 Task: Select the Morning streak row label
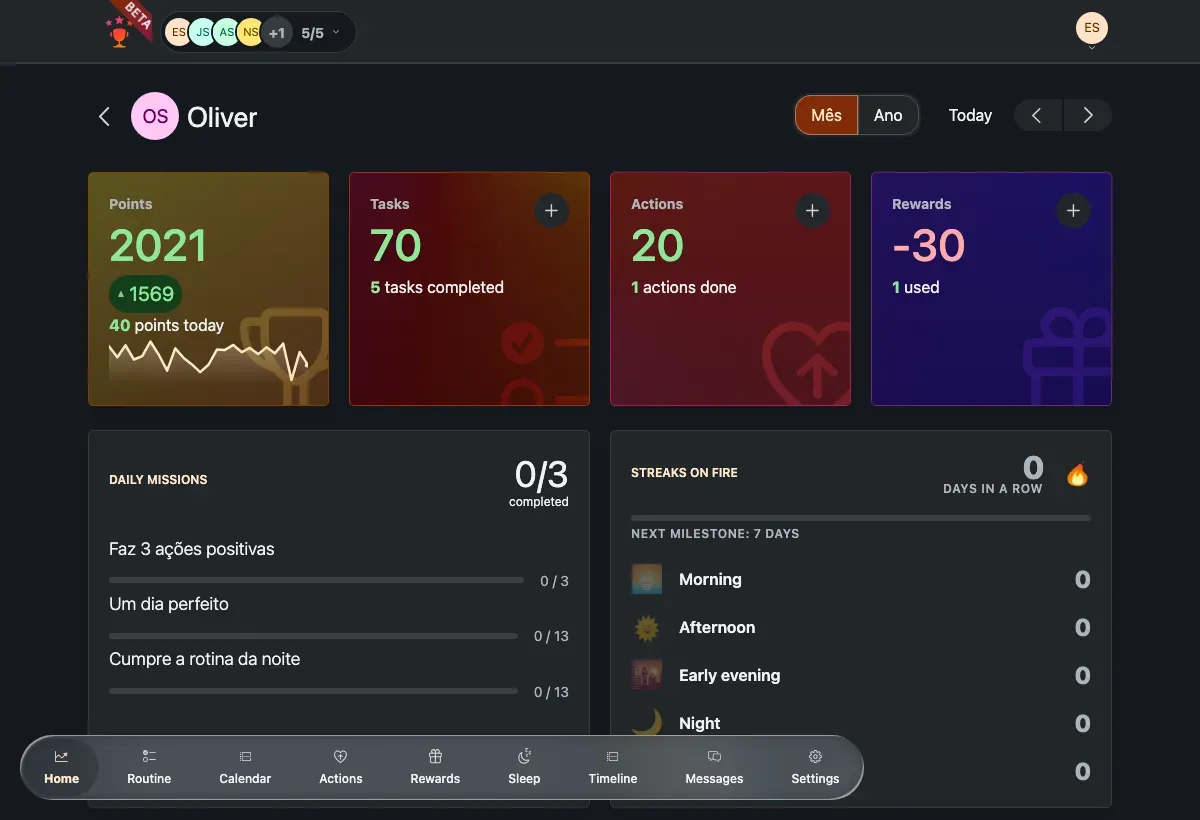point(710,579)
